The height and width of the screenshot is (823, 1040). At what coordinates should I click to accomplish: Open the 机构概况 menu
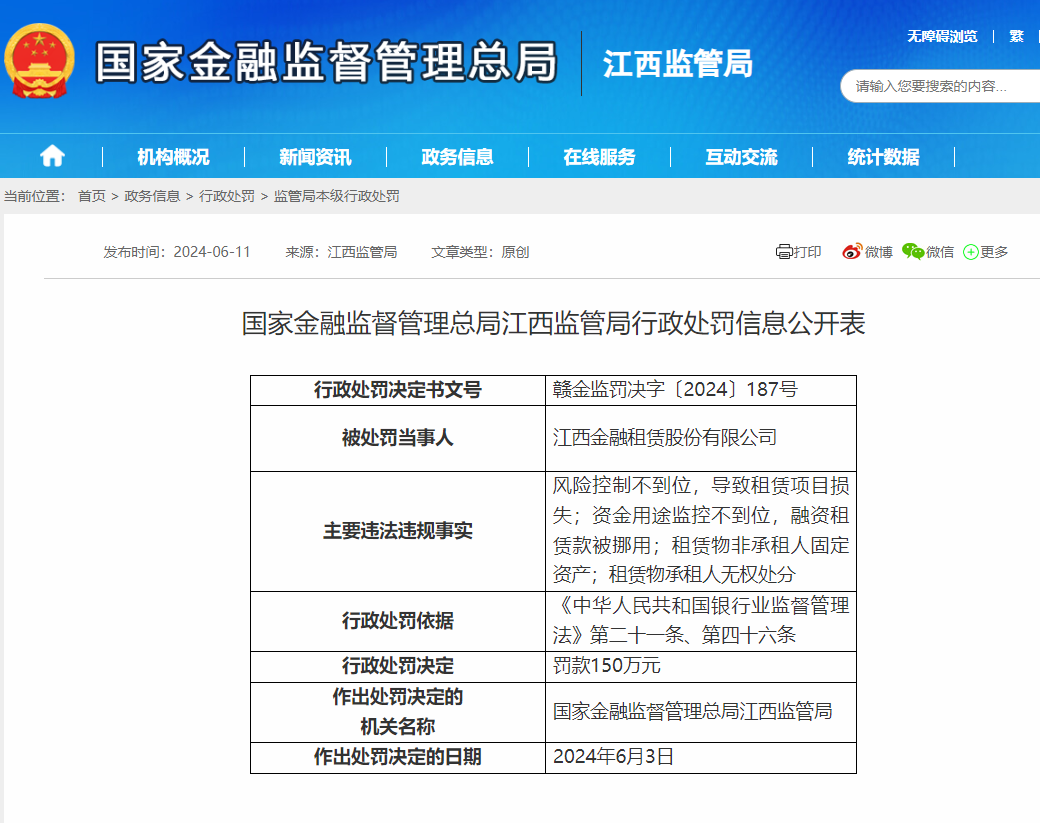173,157
